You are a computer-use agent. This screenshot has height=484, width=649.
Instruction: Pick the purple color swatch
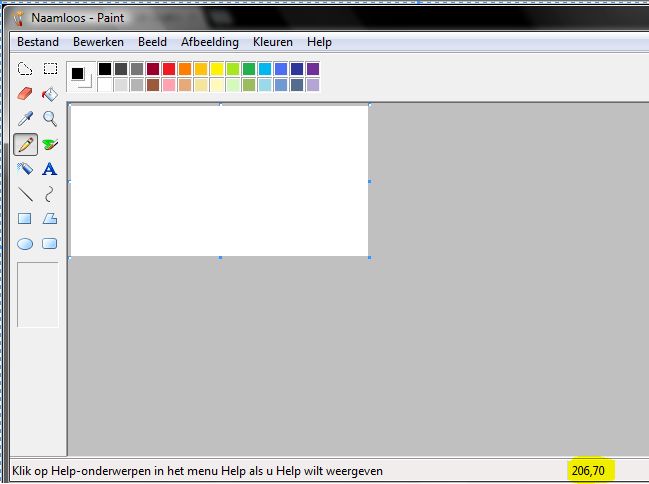coord(313,69)
